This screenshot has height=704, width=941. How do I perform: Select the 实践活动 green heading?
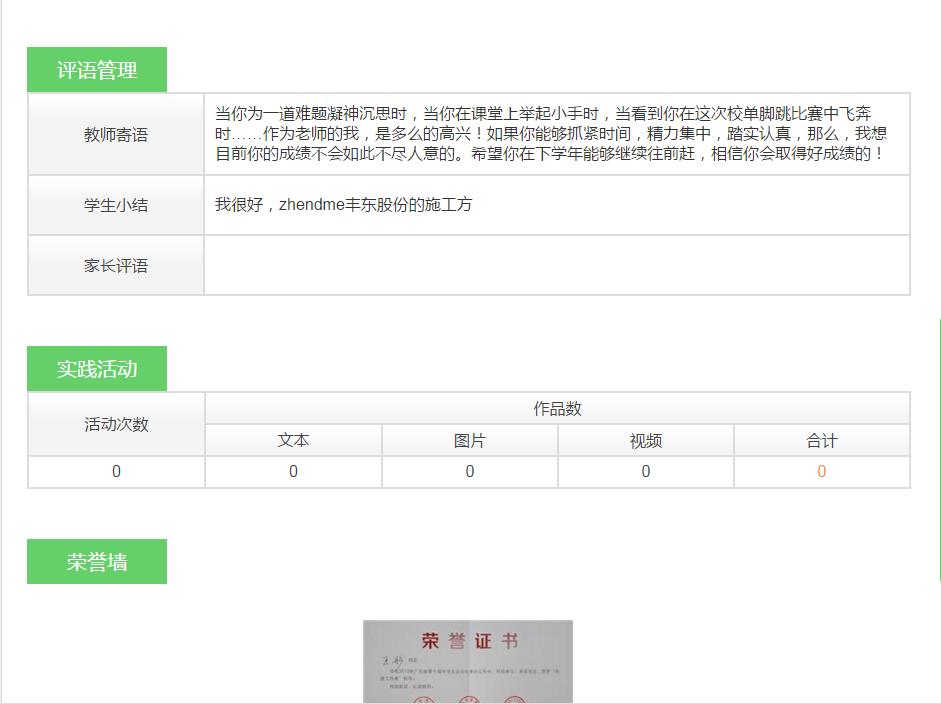point(96,368)
